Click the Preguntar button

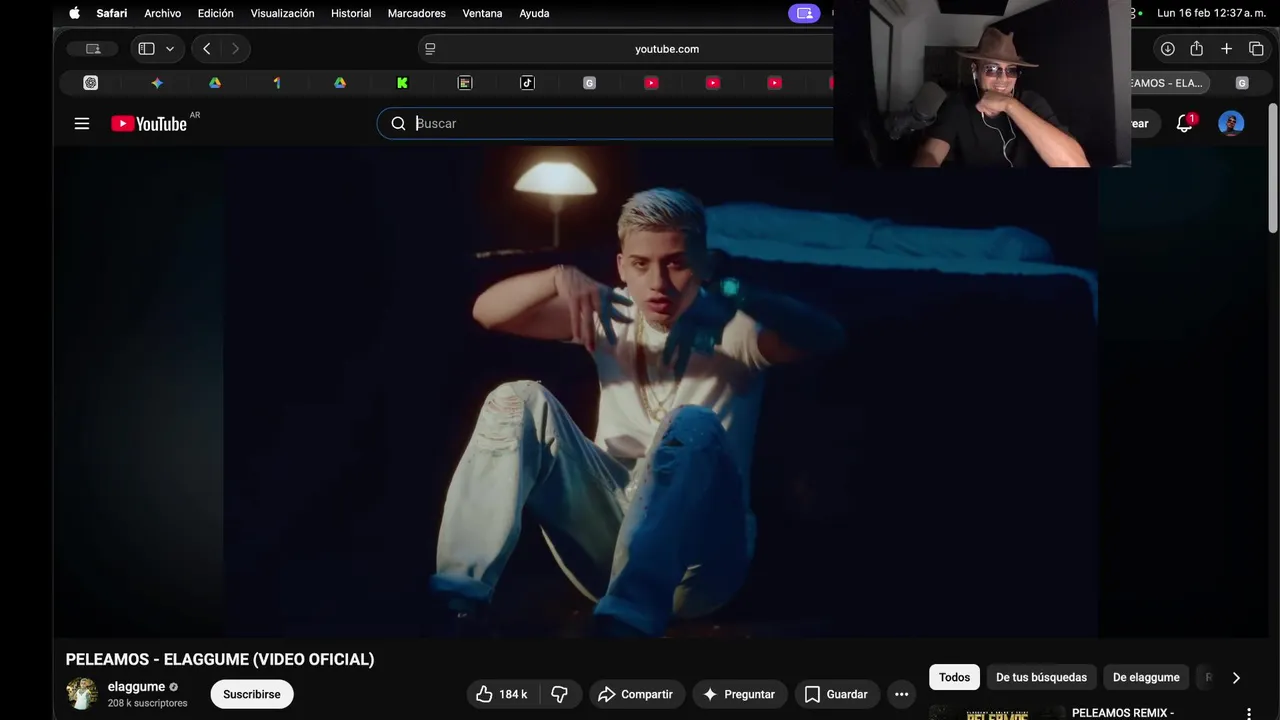pyautogui.click(x=740, y=694)
